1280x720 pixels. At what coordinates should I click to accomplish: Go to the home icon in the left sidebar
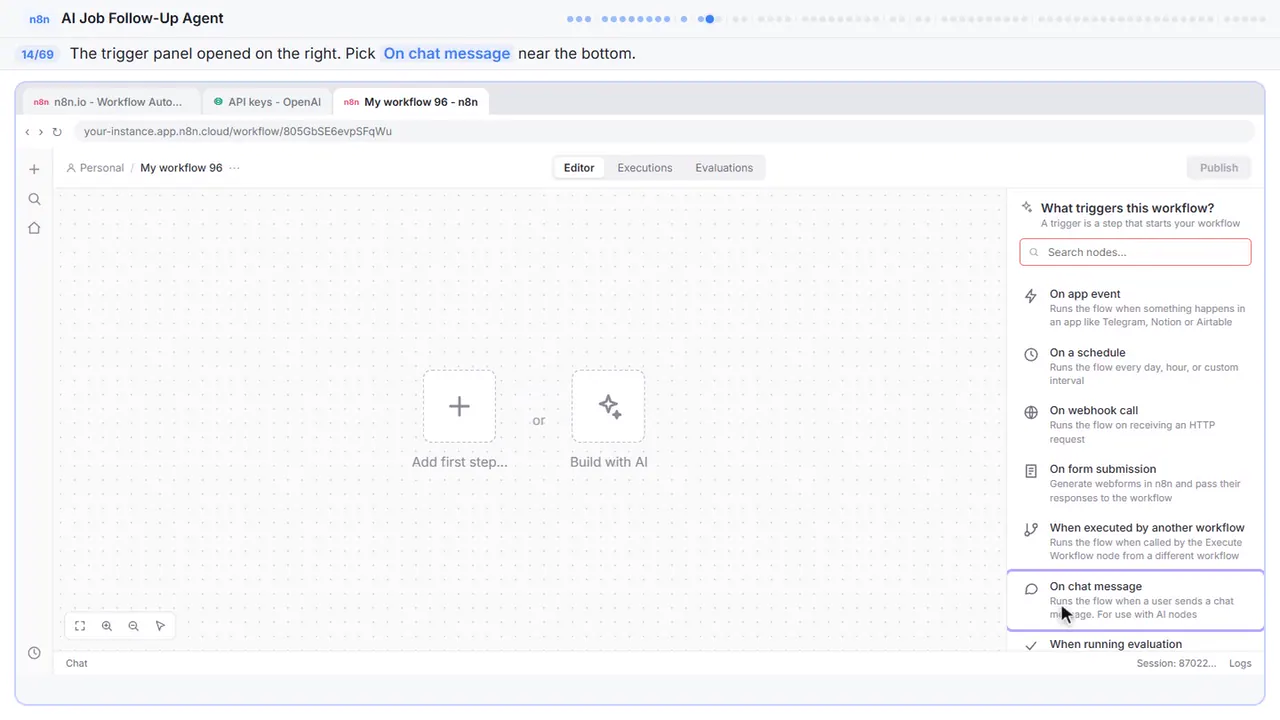tap(34, 228)
